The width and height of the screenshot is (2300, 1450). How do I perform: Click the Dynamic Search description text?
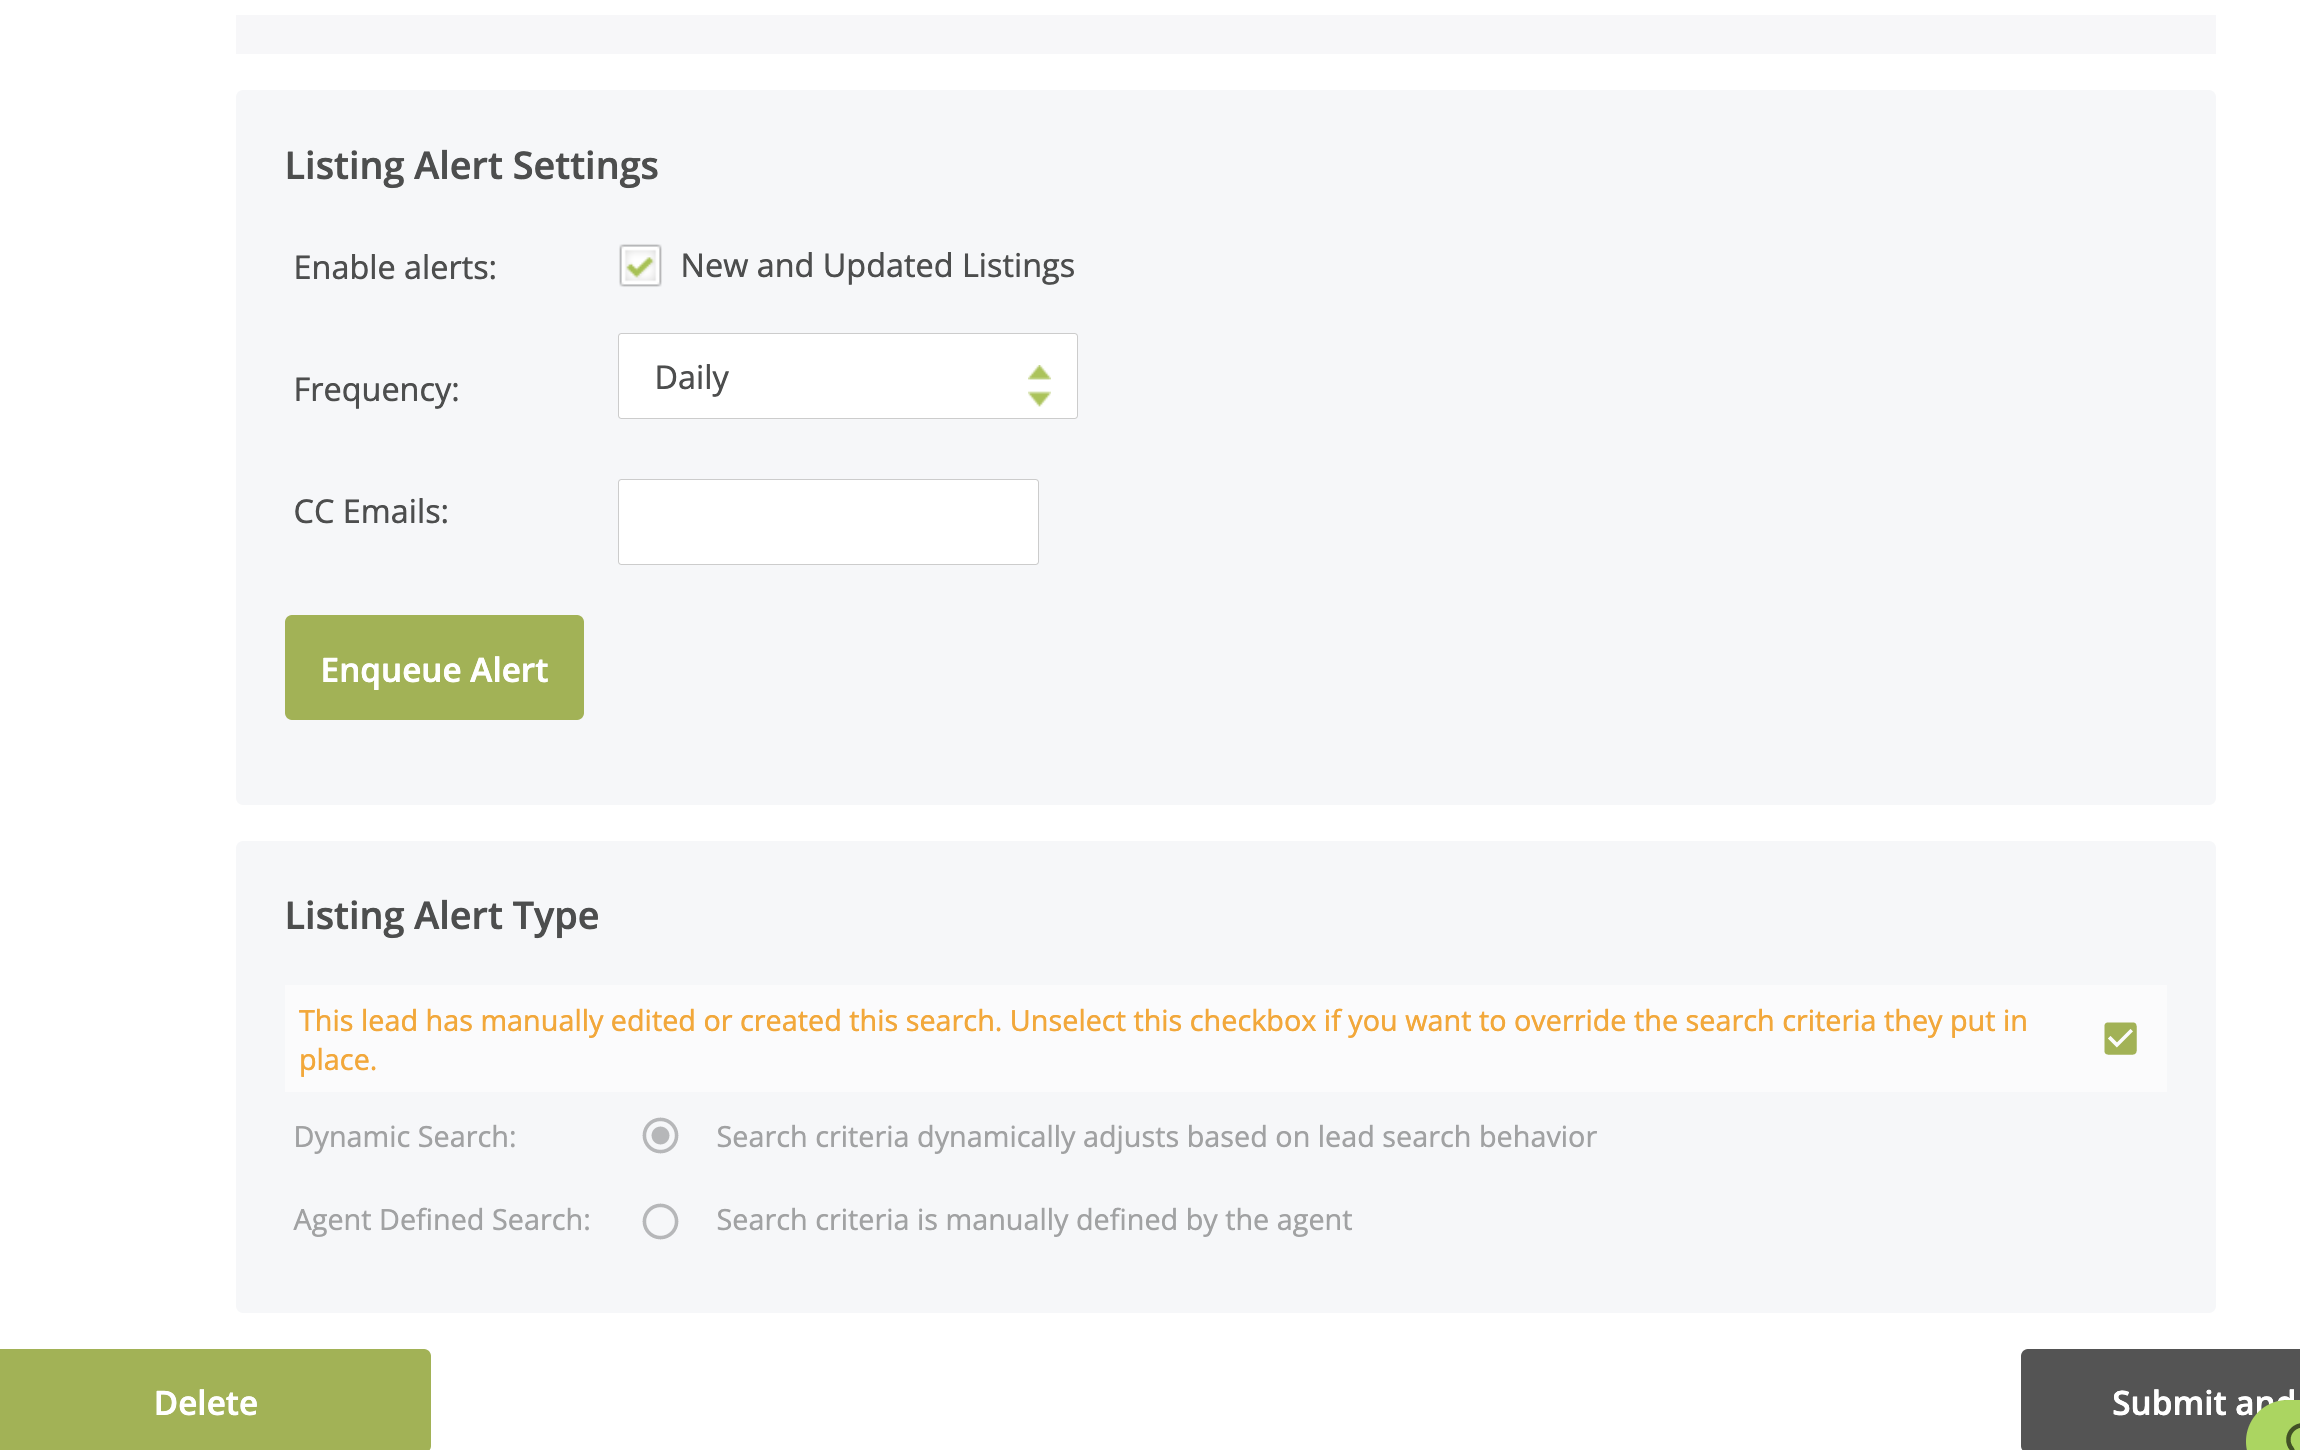(x=1155, y=1136)
